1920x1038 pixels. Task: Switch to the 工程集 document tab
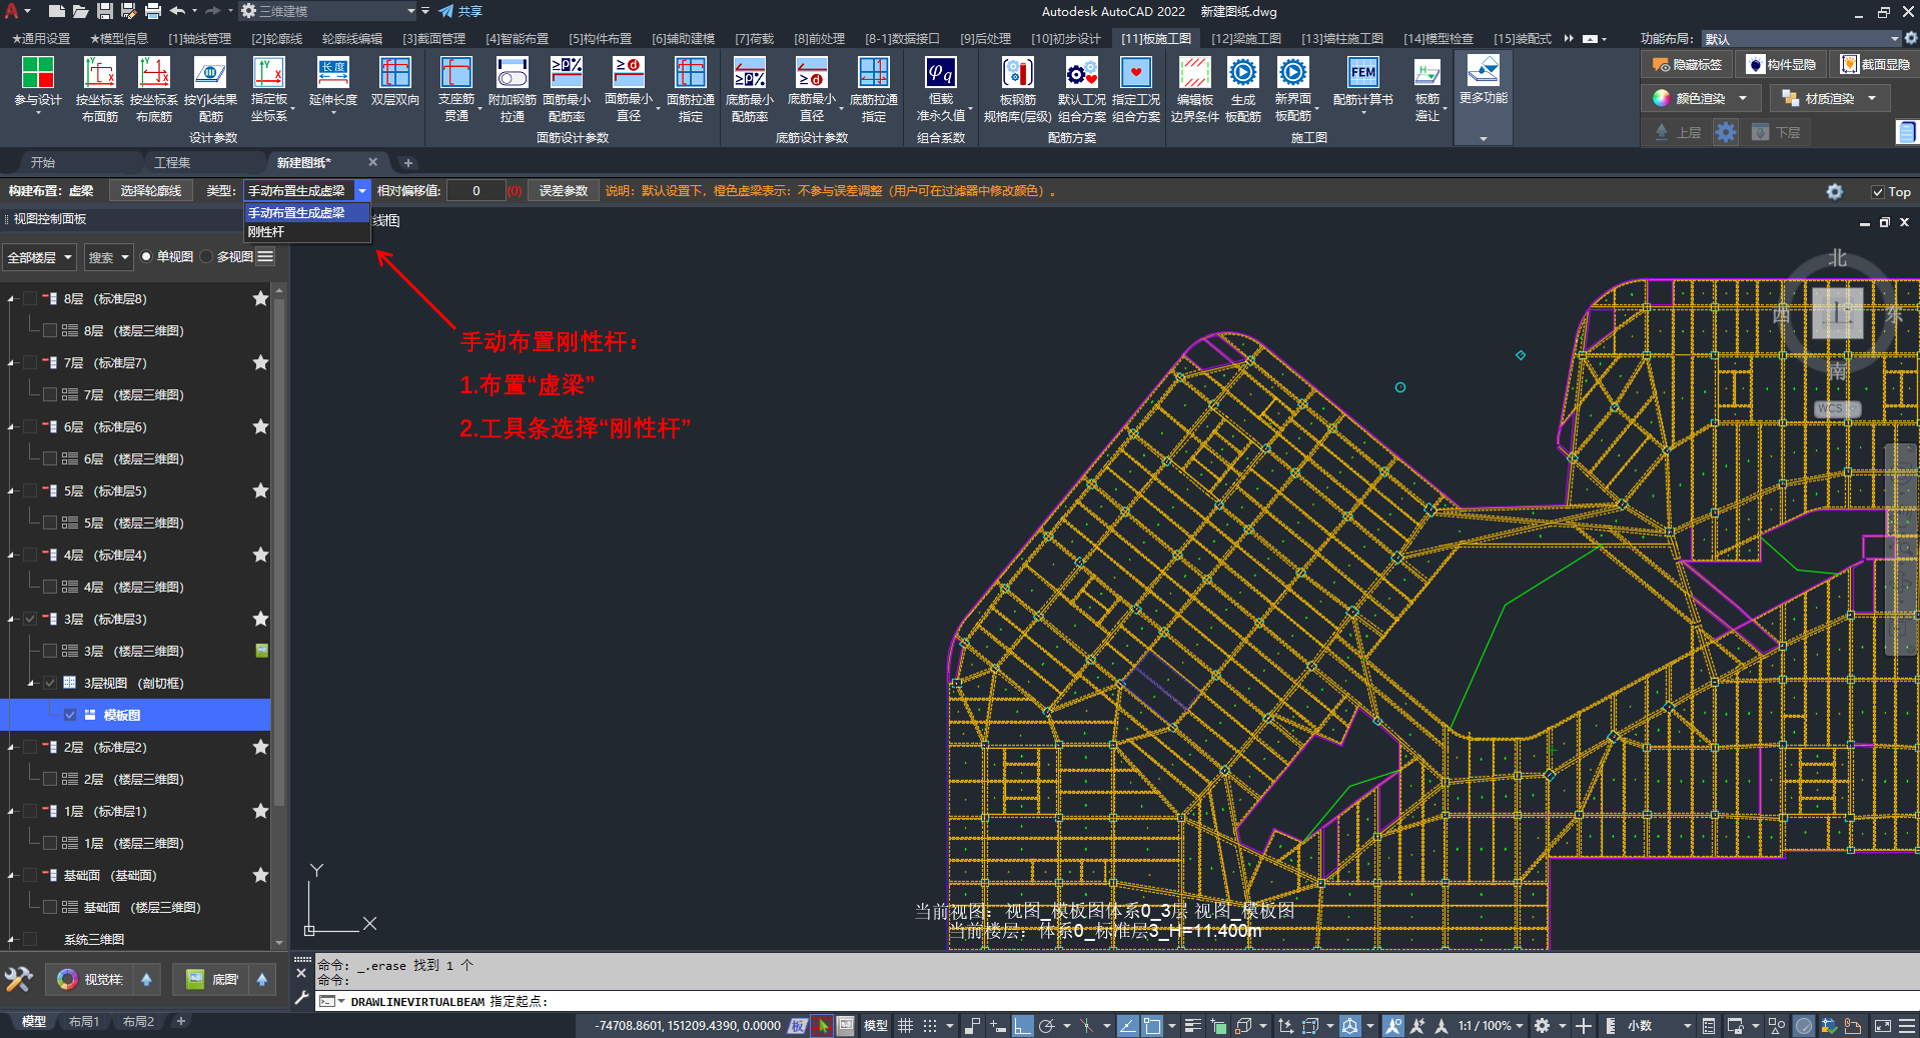coord(172,162)
